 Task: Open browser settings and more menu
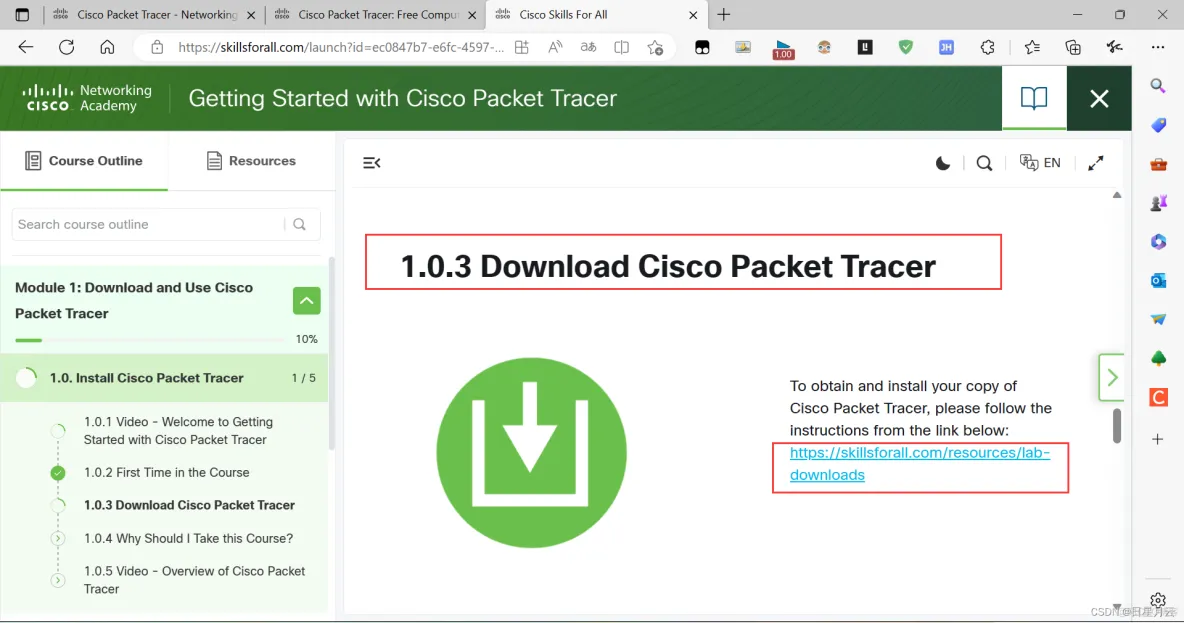[x=1158, y=47]
